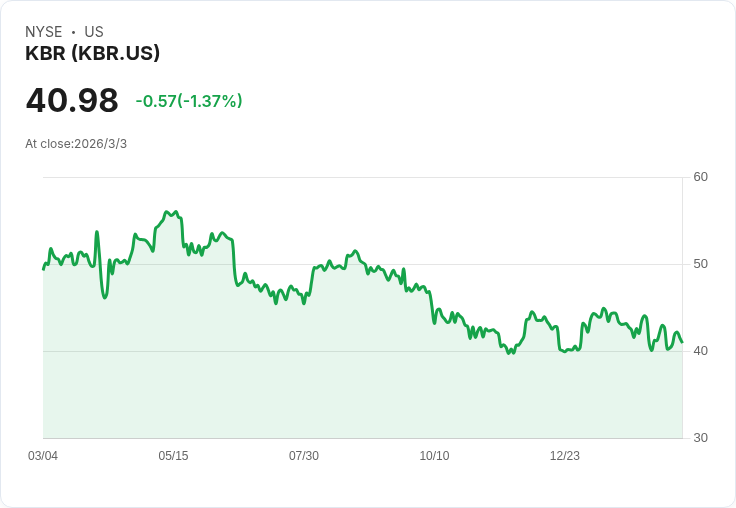Select the 03/04 date on the x-axis
The image size is (736, 508).
point(43,456)
